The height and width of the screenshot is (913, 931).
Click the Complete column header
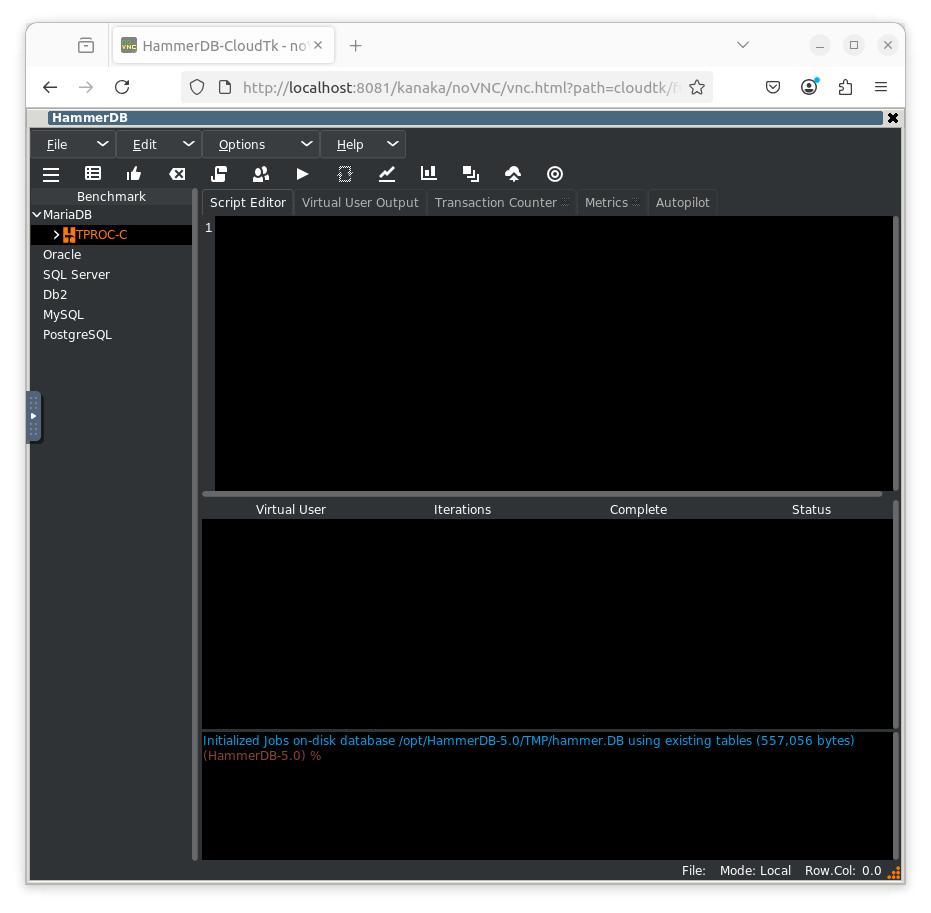[638, 510]
